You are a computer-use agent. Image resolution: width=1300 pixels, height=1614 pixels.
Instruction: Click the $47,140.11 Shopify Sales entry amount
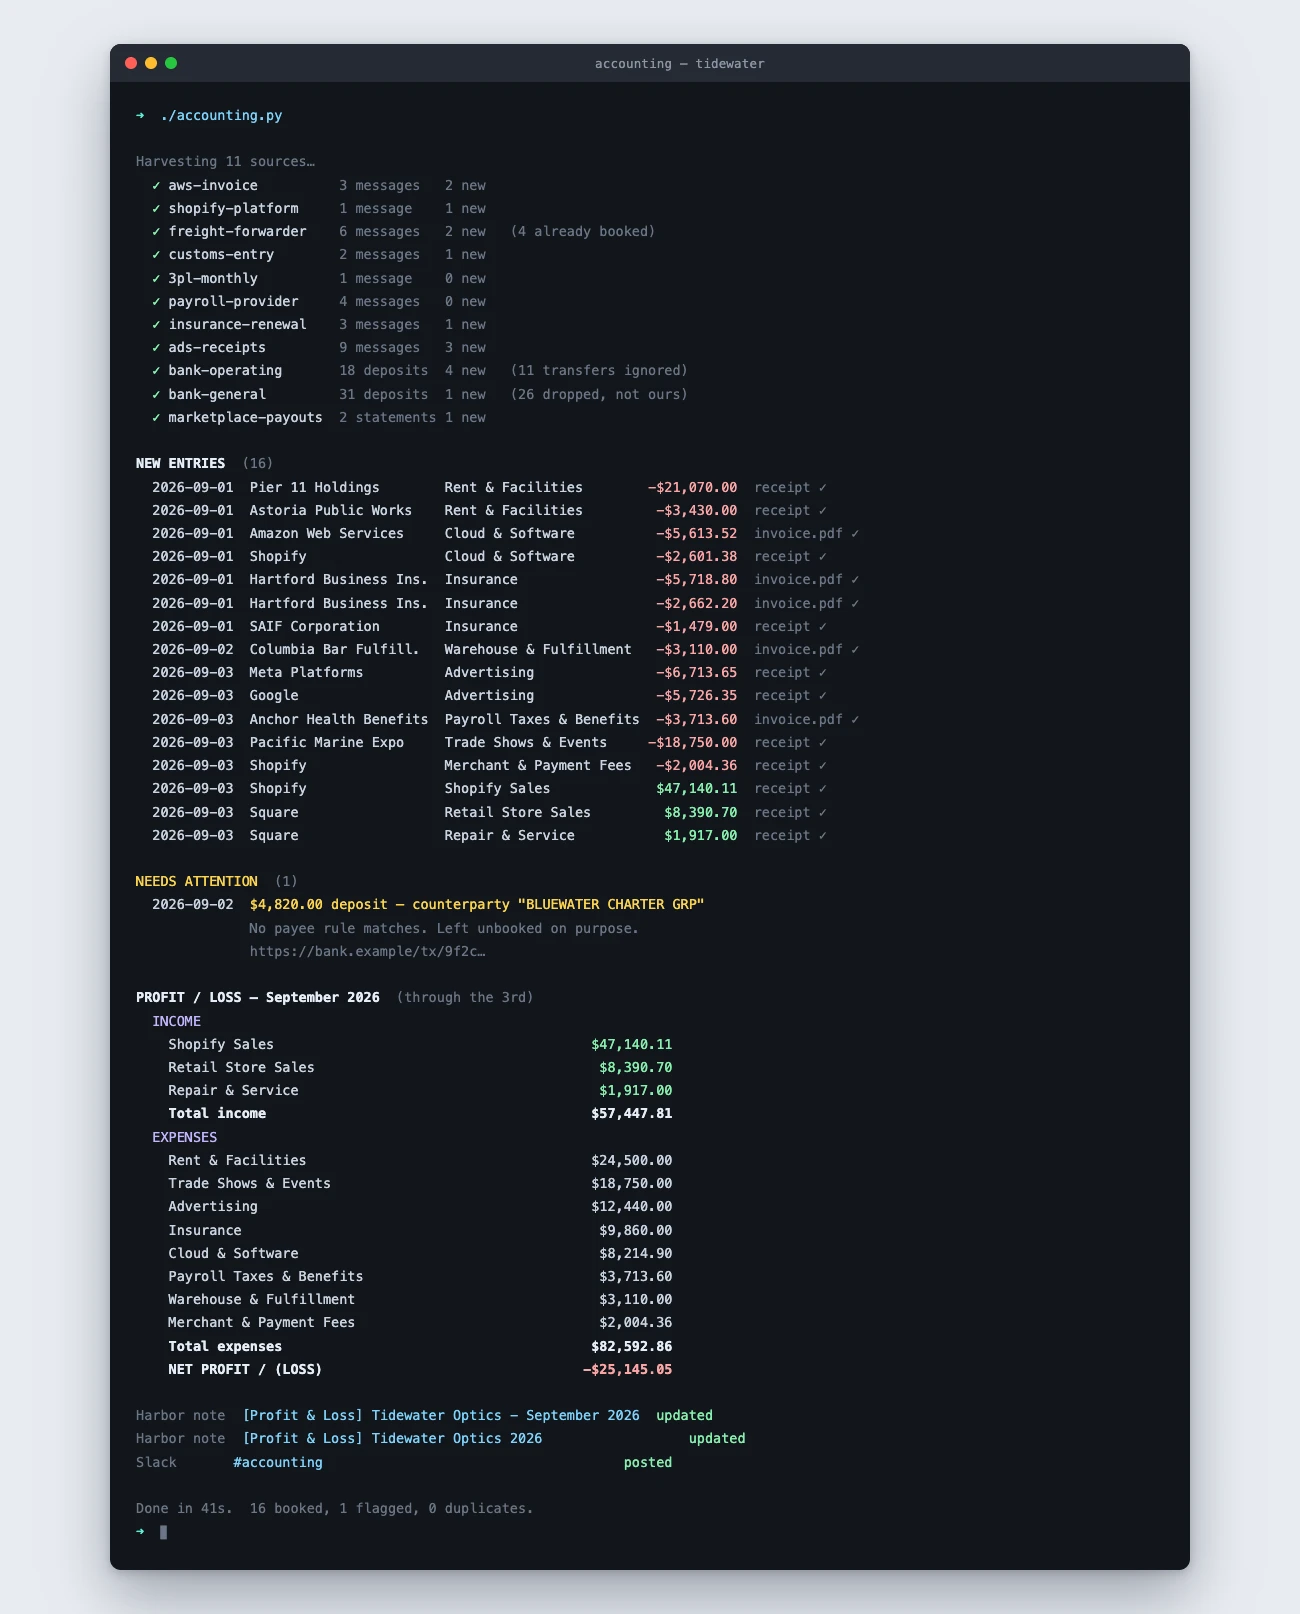tap(696, 788)
